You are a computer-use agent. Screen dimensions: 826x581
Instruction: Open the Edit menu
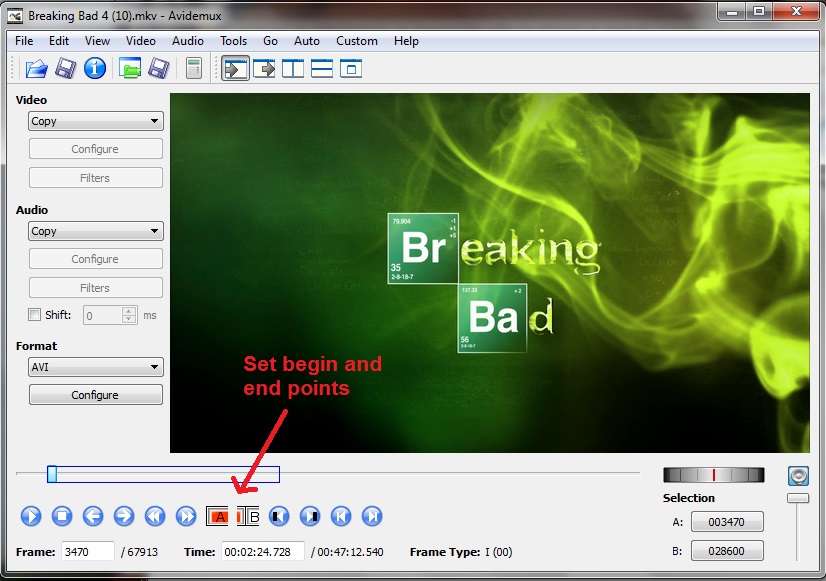pos(59,41)
